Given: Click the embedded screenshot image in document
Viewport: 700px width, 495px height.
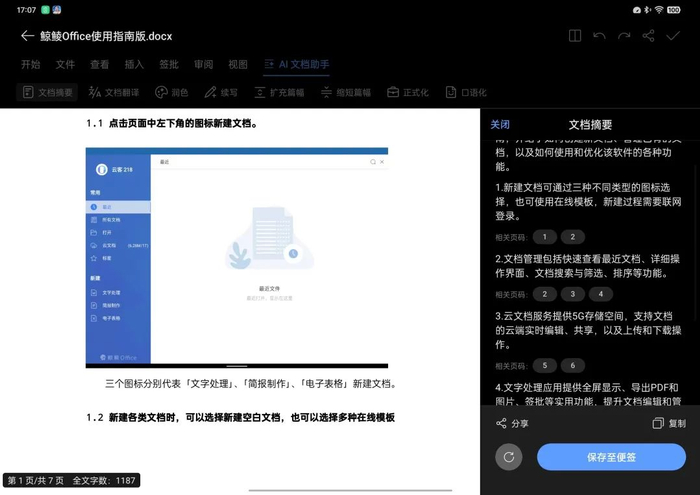Looking at the screenshot, I should pos(237,258).
